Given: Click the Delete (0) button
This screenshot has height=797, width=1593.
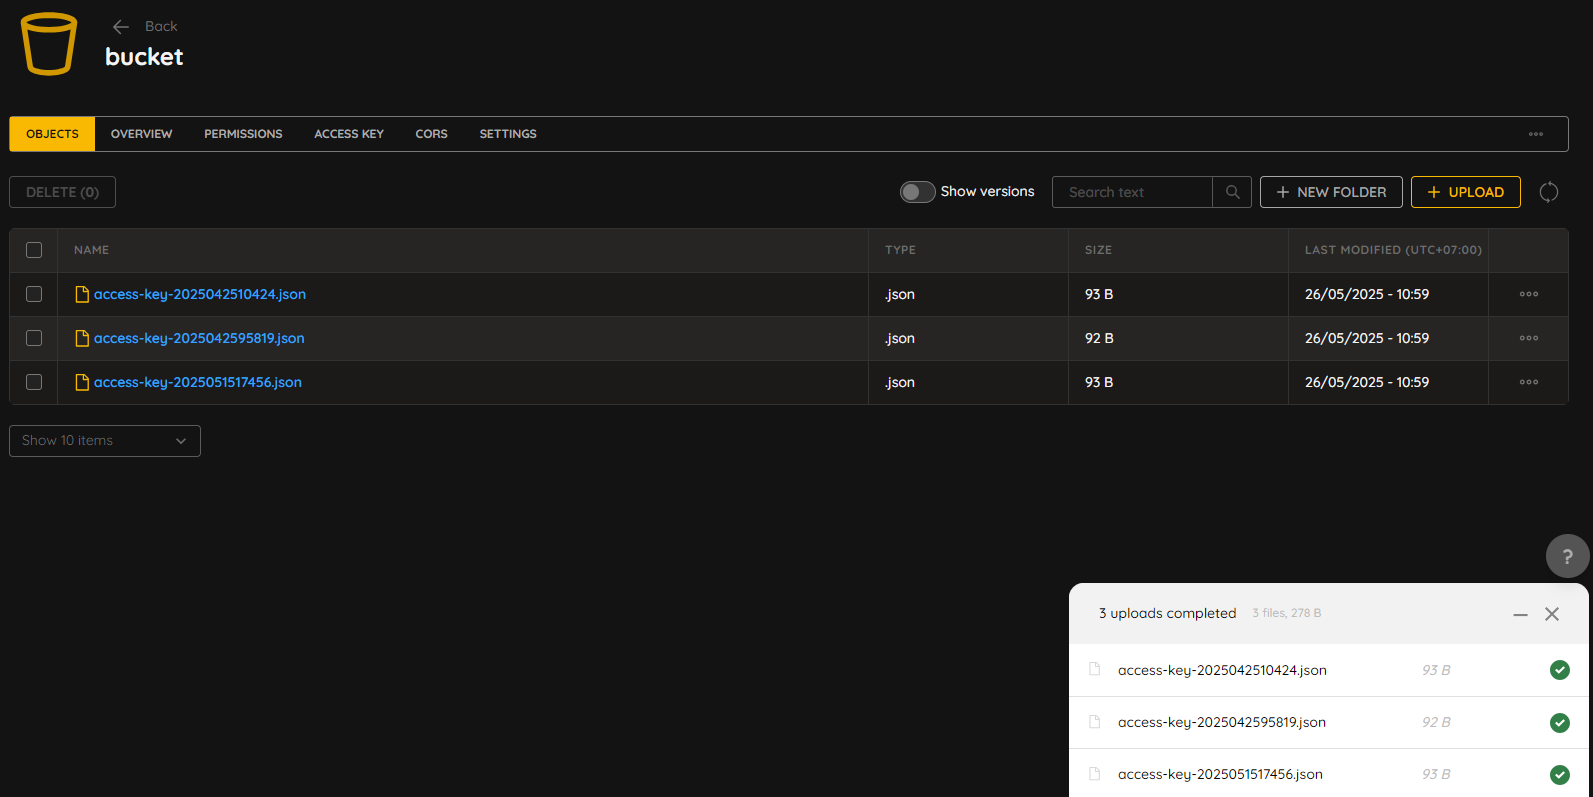Looking at the screenshot, I should (62, 192).
